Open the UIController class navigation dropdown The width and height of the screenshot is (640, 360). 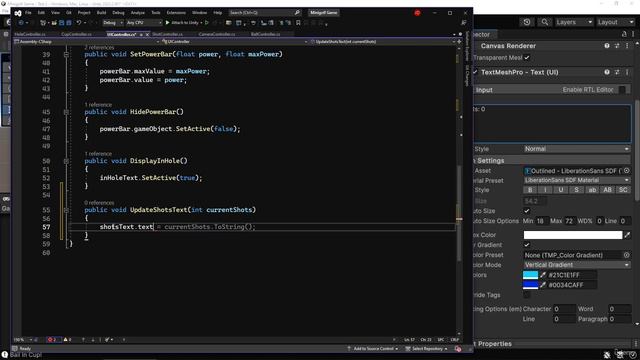(235, 42)
